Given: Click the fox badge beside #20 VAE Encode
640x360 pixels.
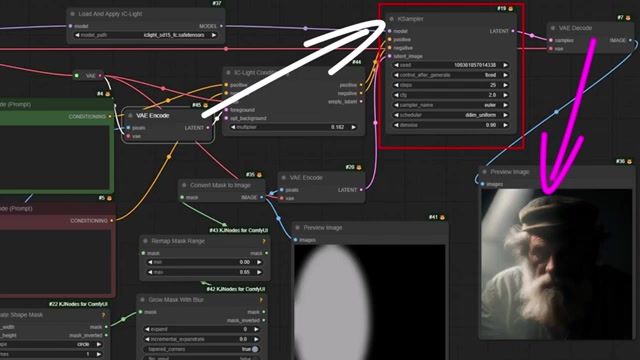Looking at the screenshot, I should coord(359,167).
